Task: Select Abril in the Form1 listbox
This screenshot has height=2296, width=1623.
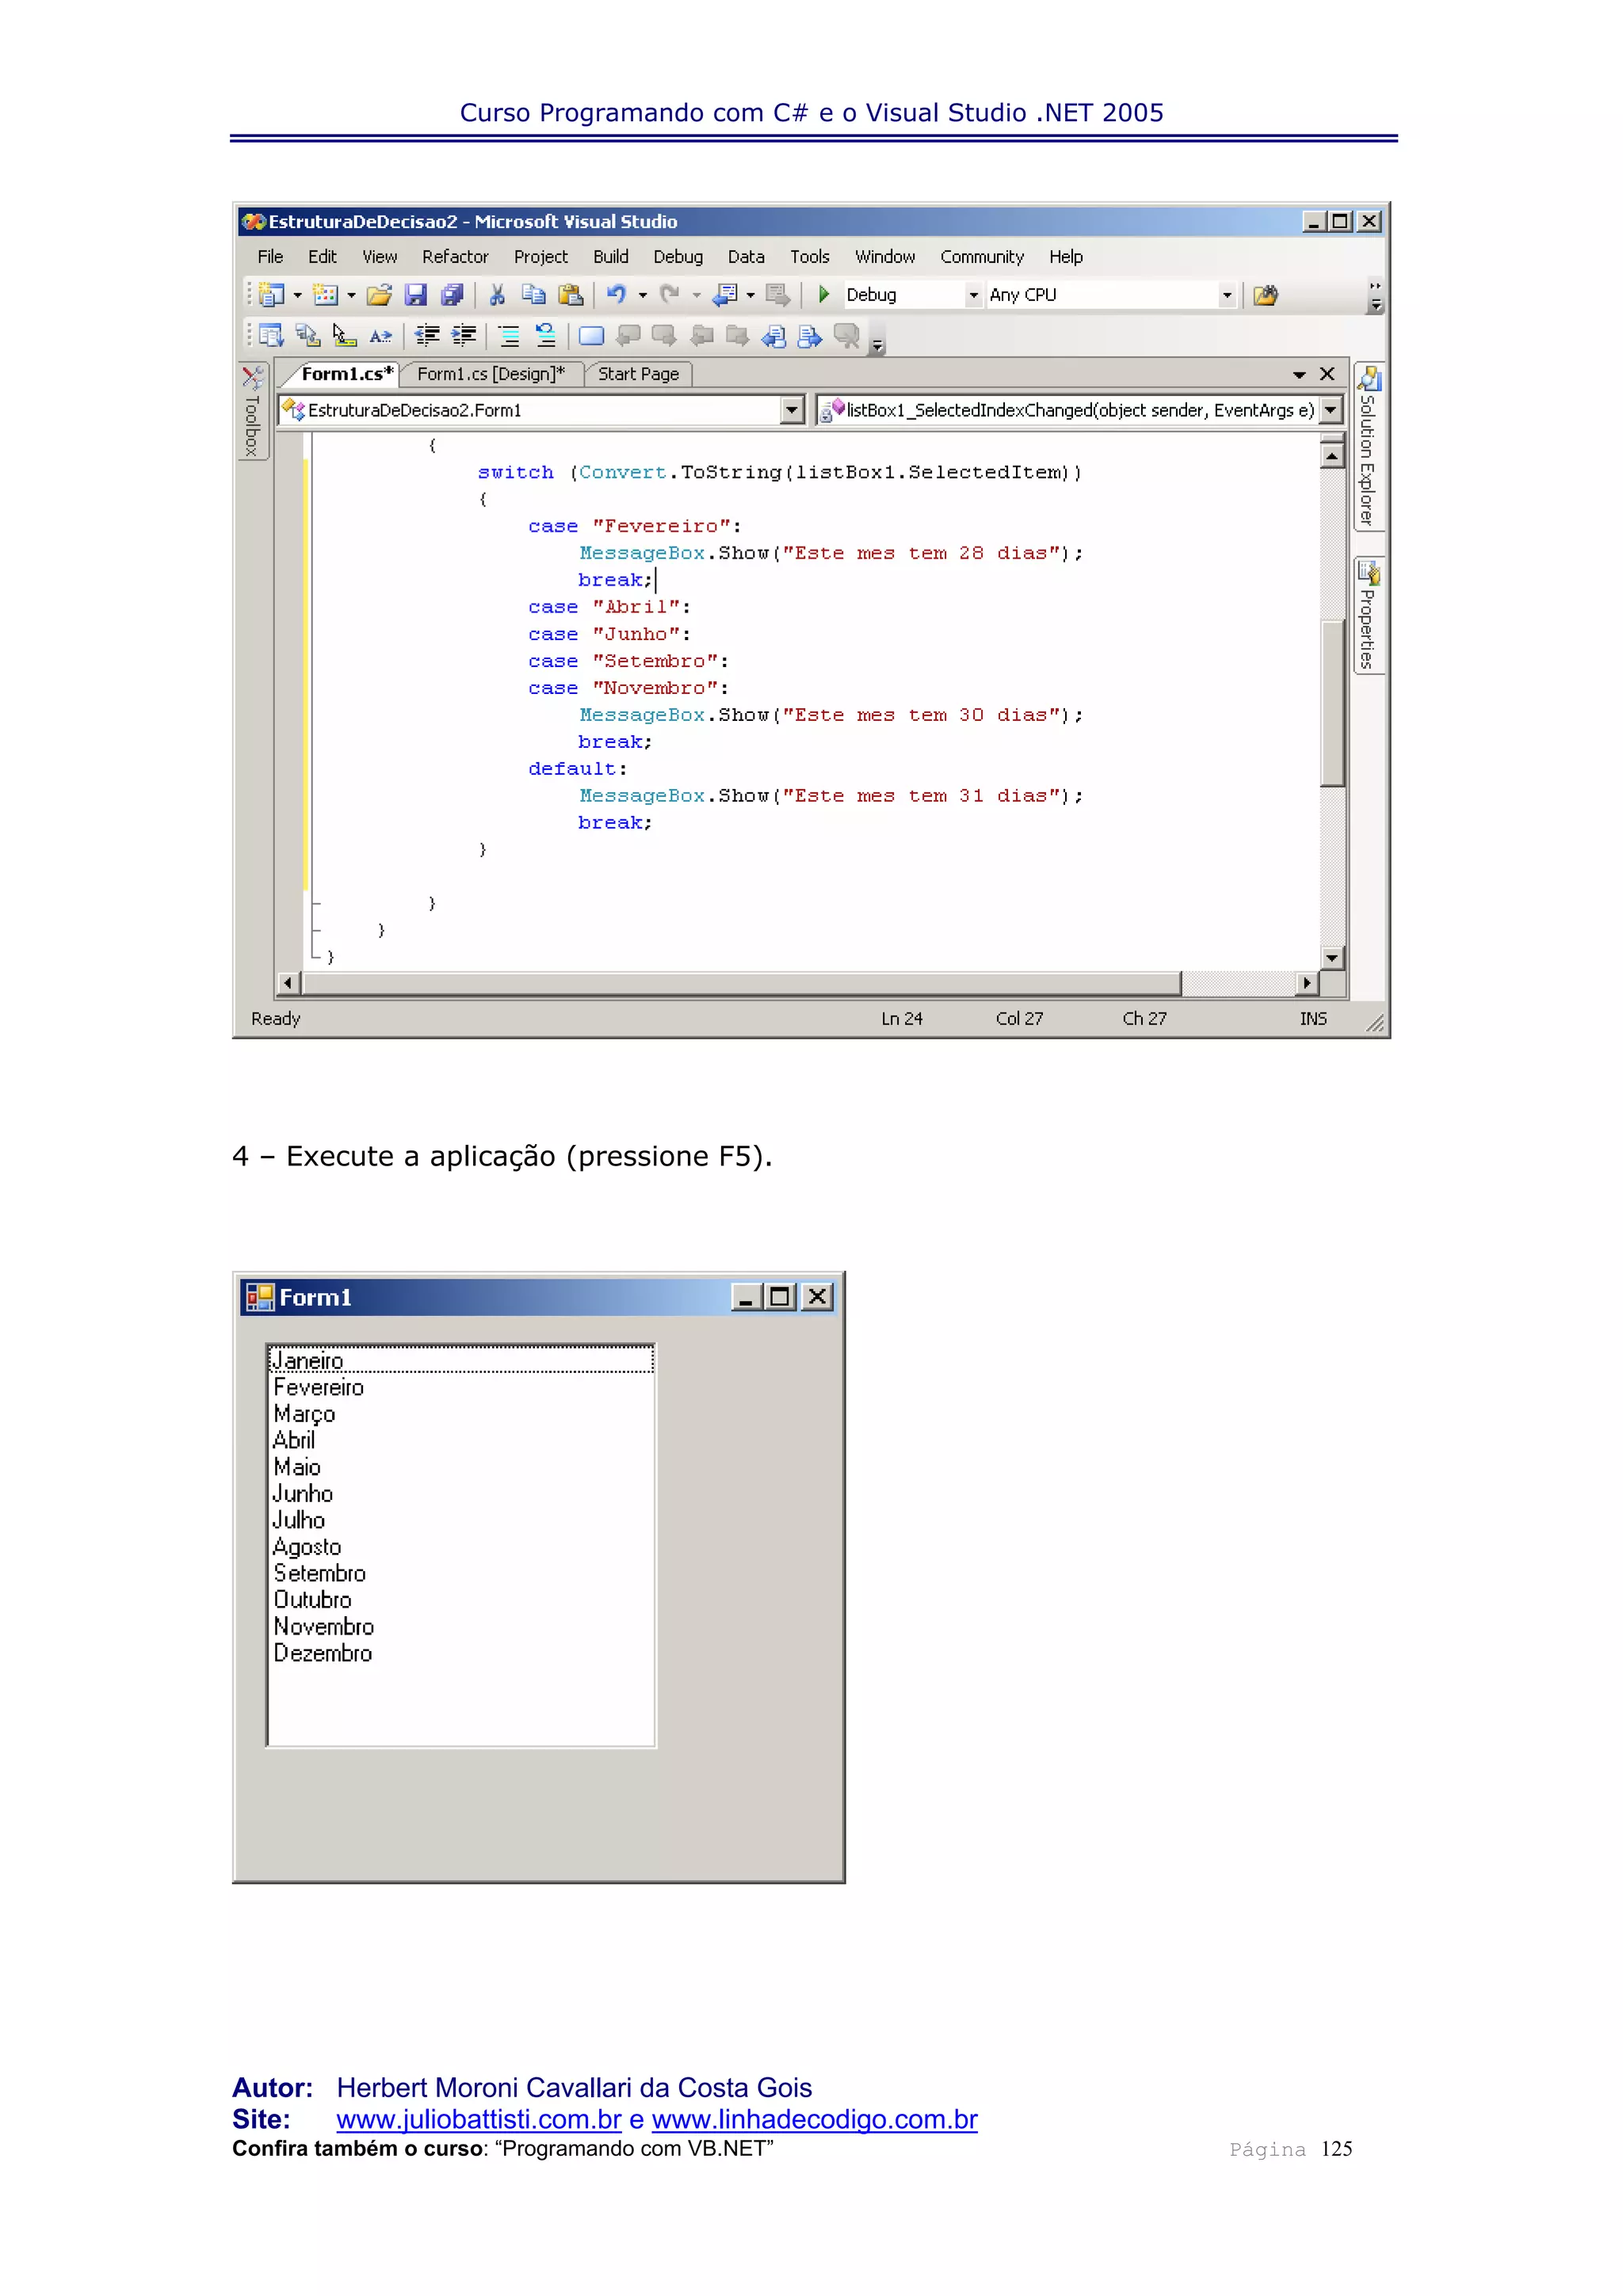Action: click(x=460, y=1440)
